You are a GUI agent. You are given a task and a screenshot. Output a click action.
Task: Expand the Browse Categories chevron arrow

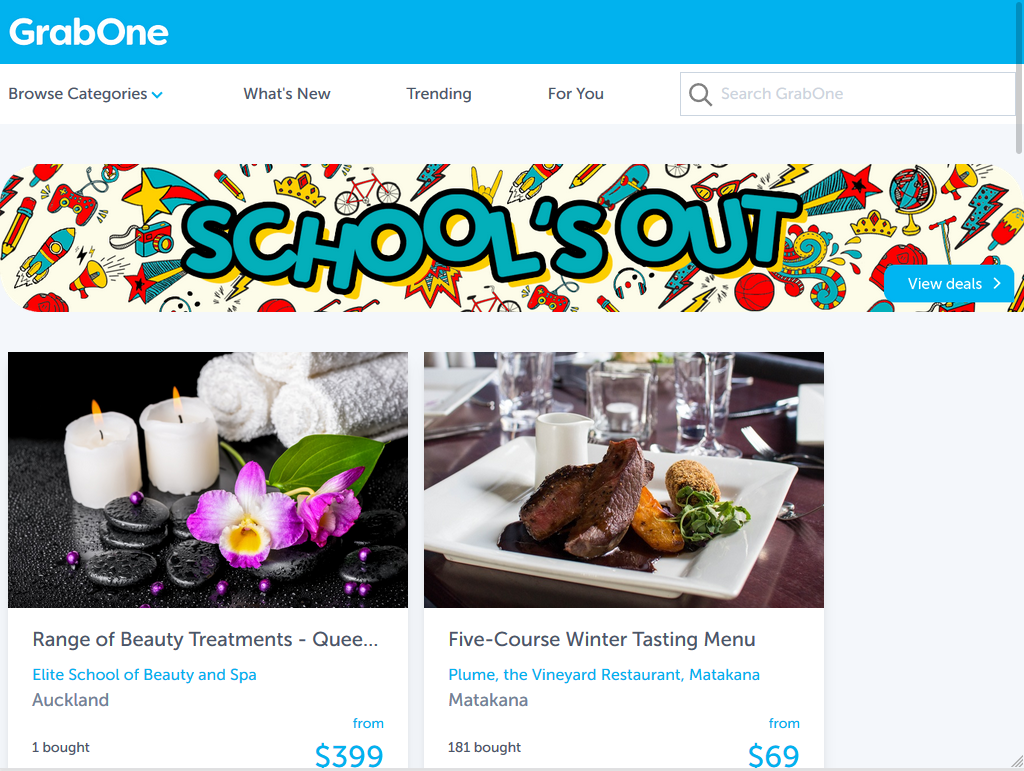coord(157,95)
